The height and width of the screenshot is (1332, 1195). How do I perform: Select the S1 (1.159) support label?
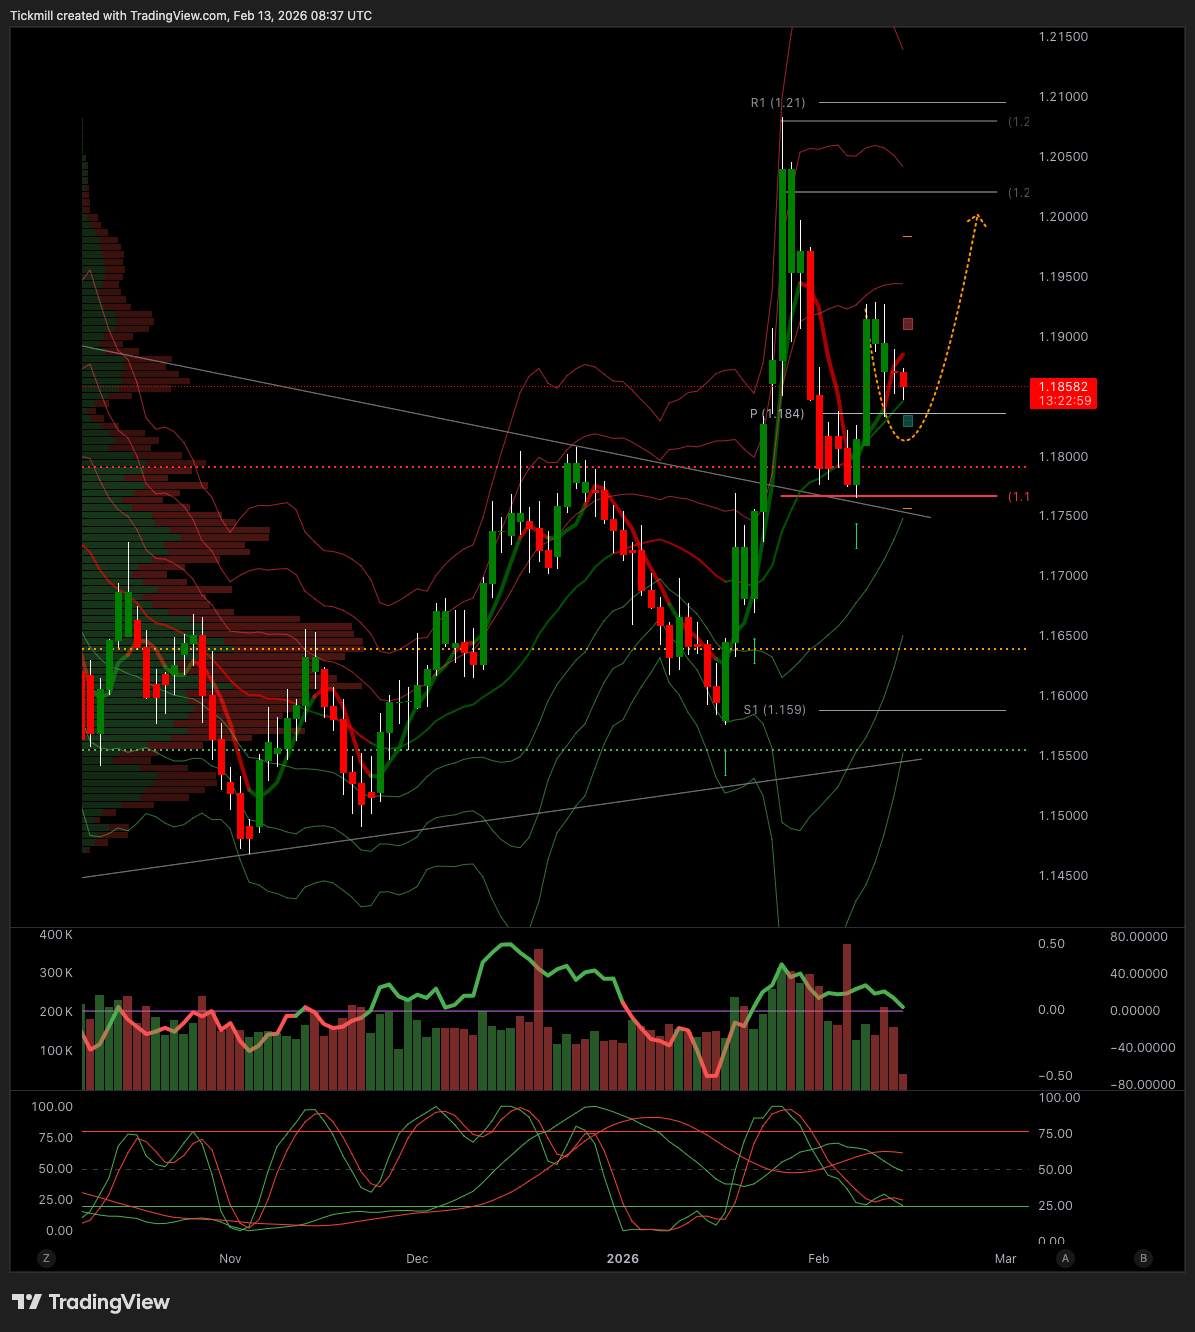[x=774, y=710]
